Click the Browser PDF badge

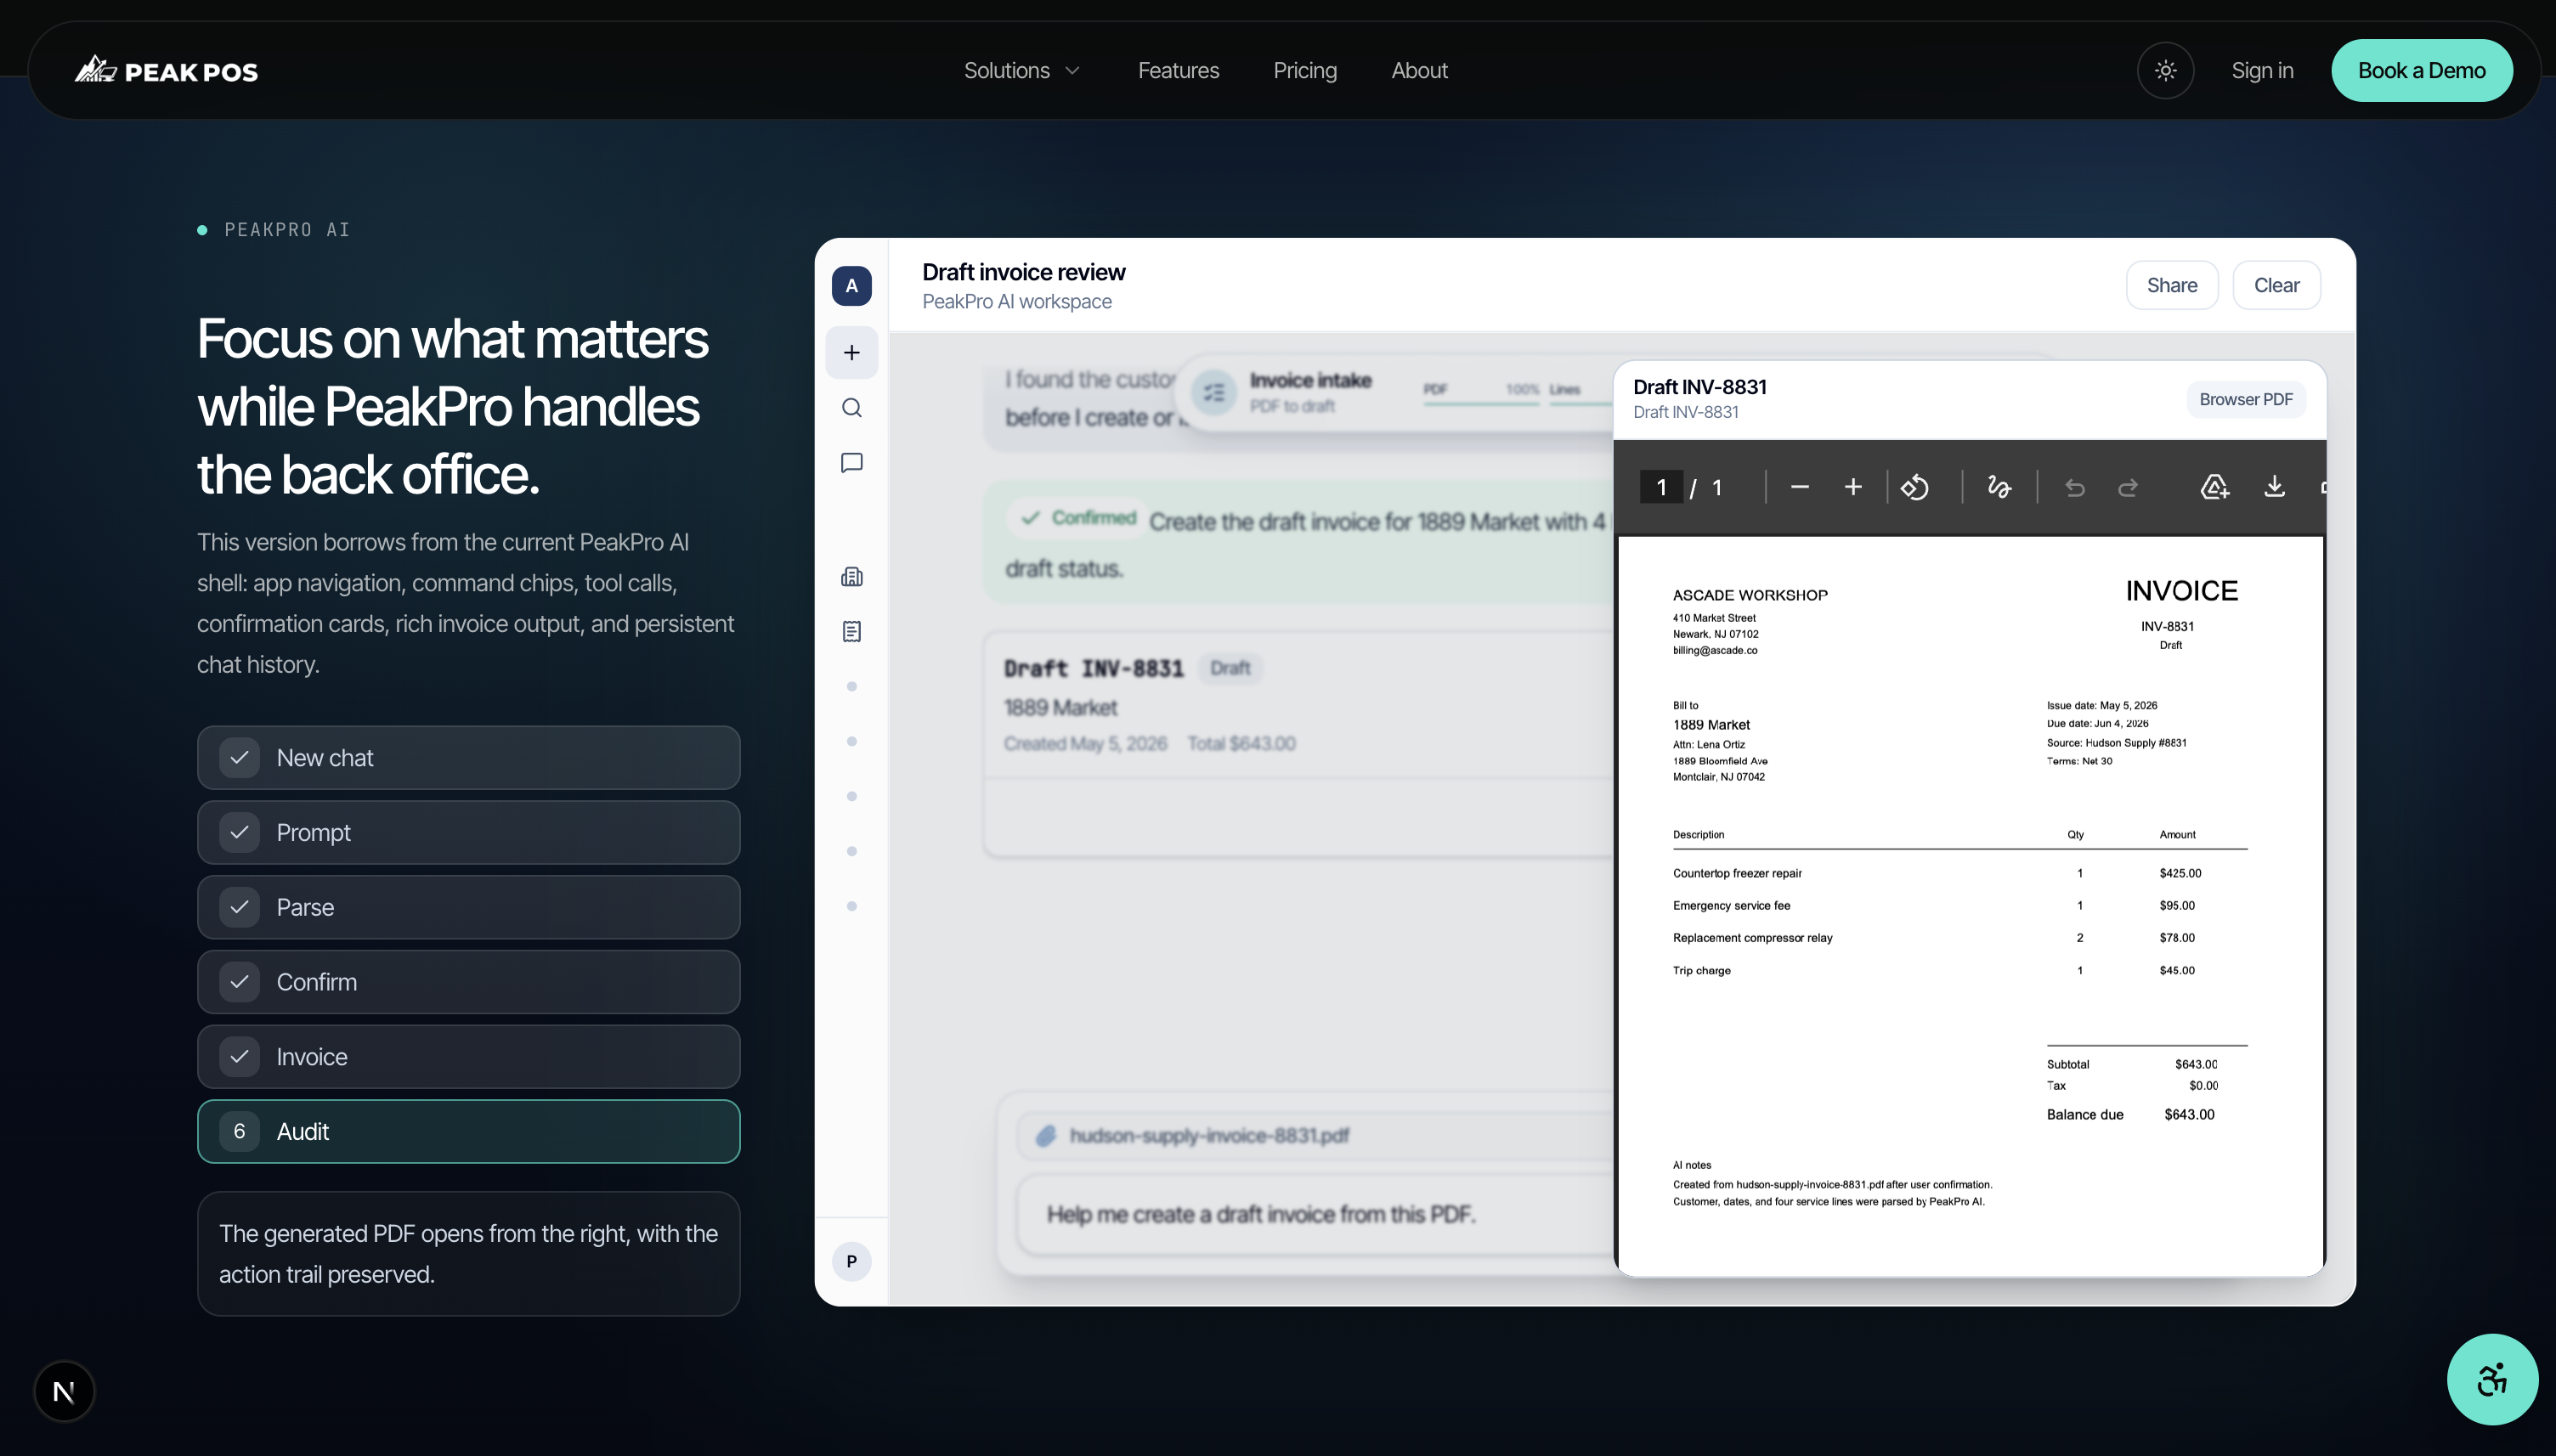[x=2245, y=399]
